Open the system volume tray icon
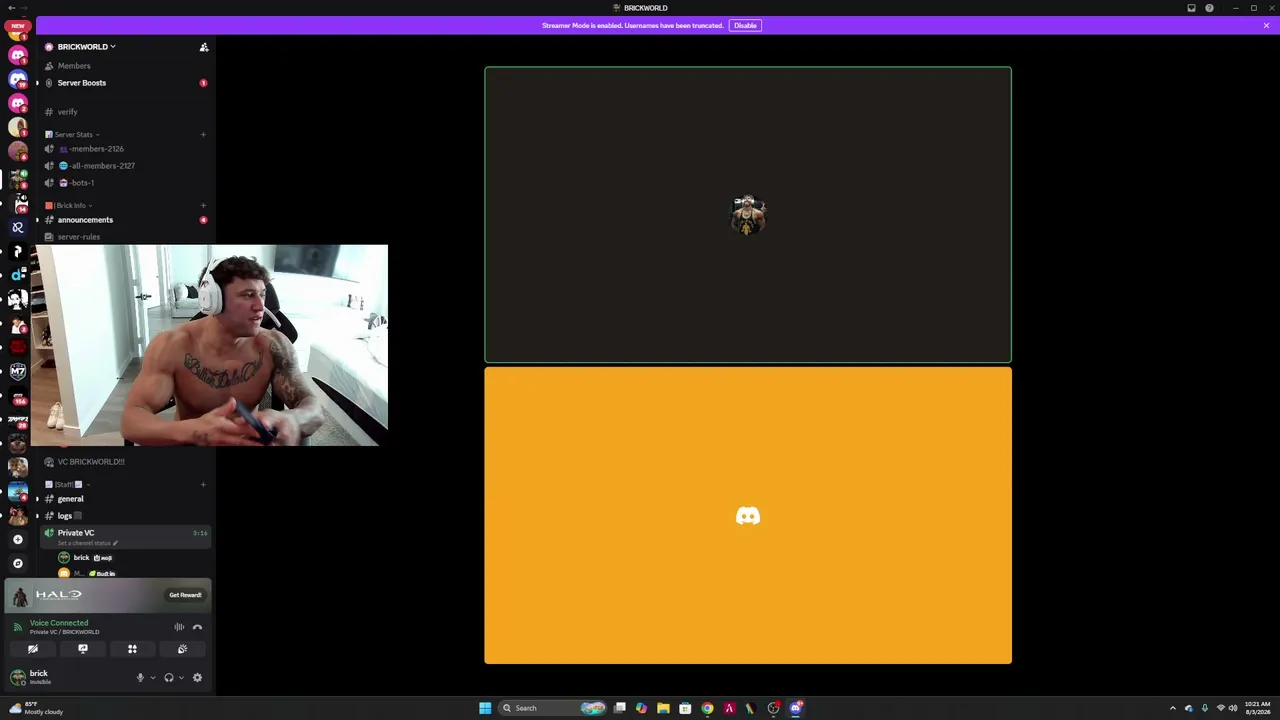This screenshot has height=720, width=1280. [1233, 708]
